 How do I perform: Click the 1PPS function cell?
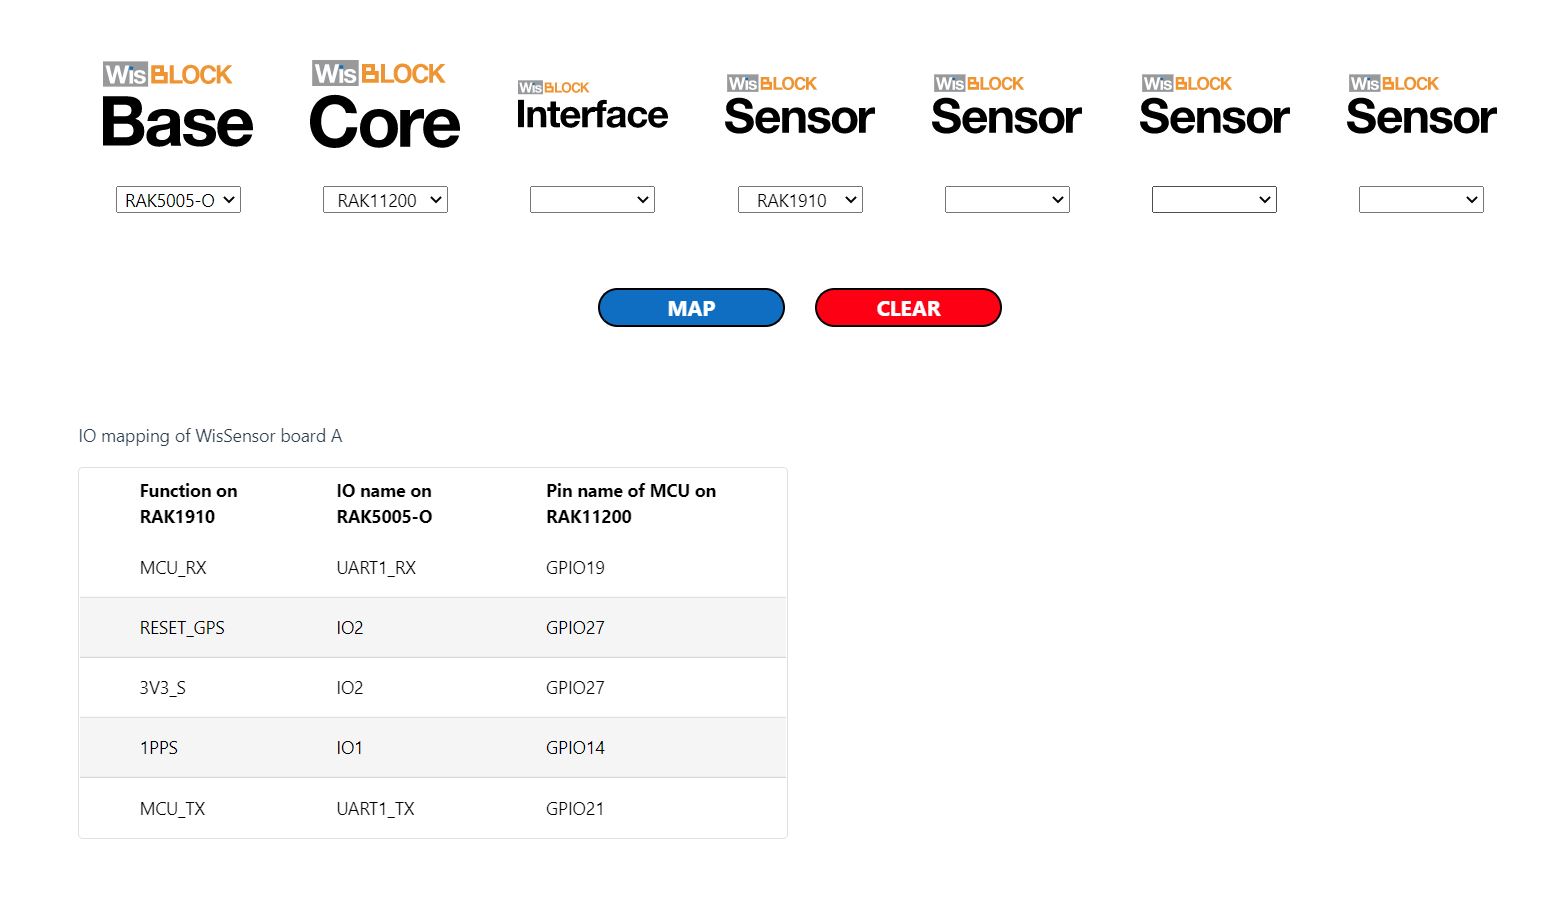[159, 748]
